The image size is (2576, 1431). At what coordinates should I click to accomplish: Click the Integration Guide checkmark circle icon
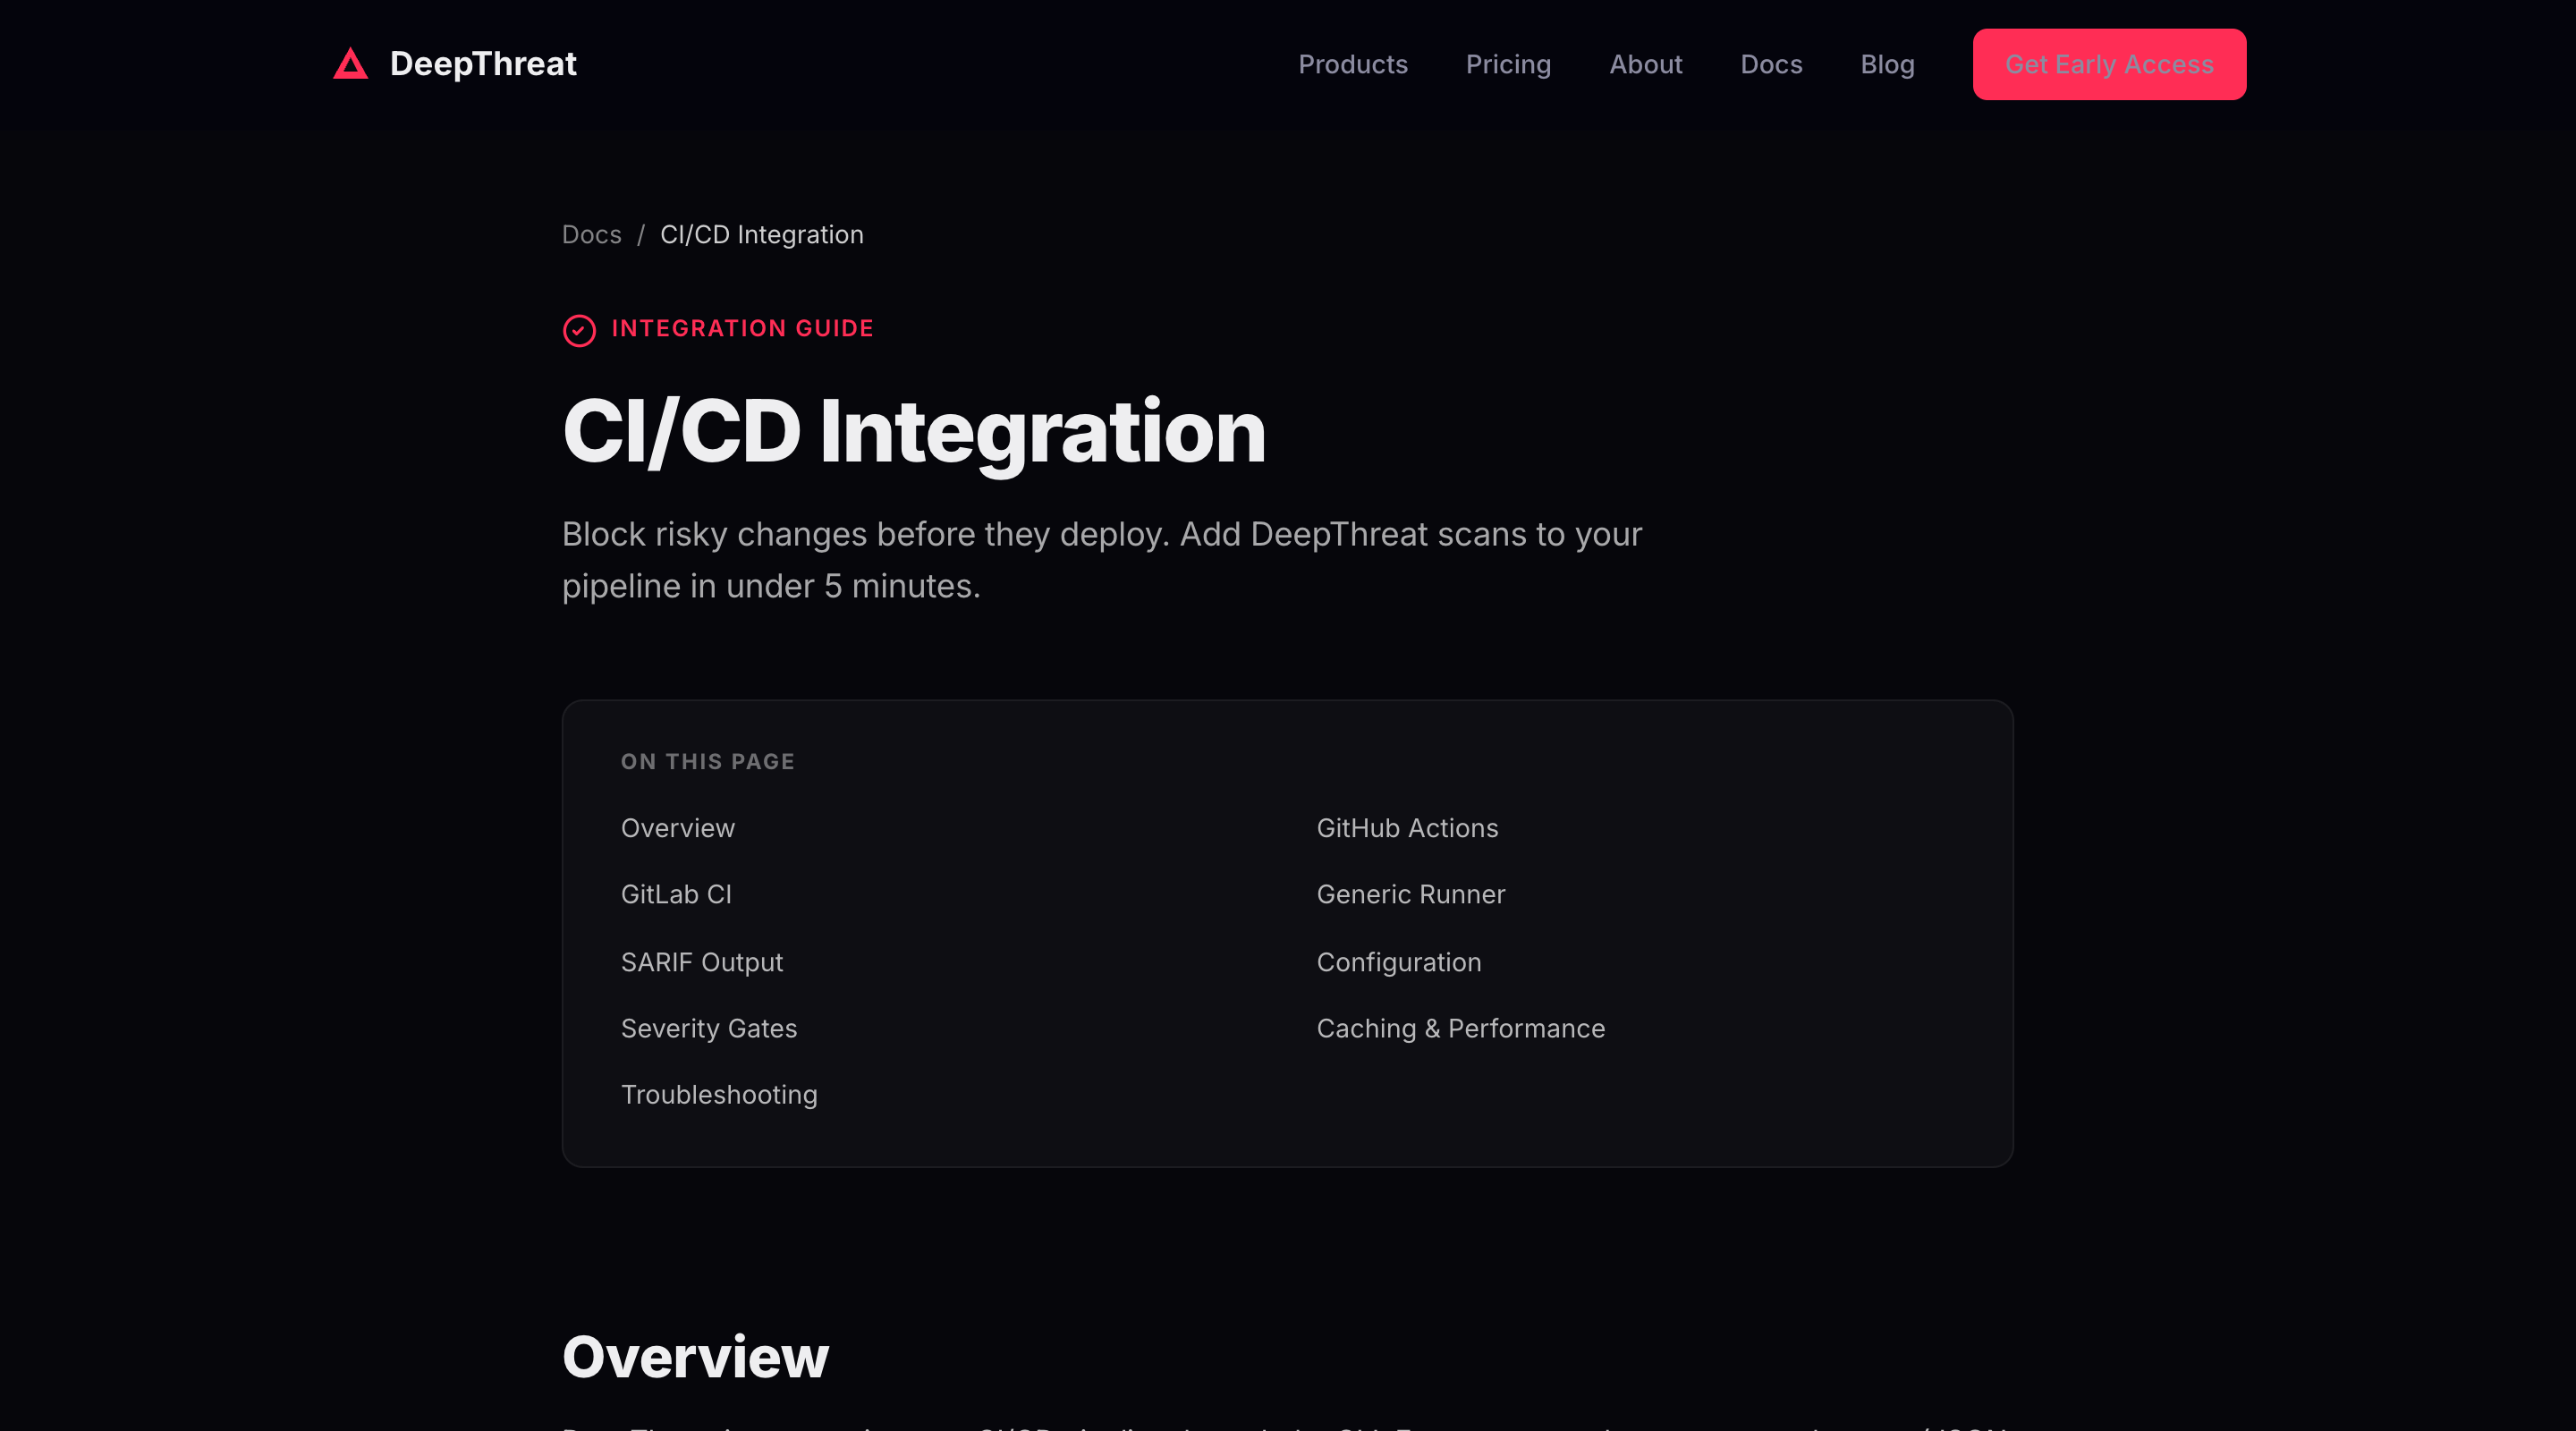(579, 330)
